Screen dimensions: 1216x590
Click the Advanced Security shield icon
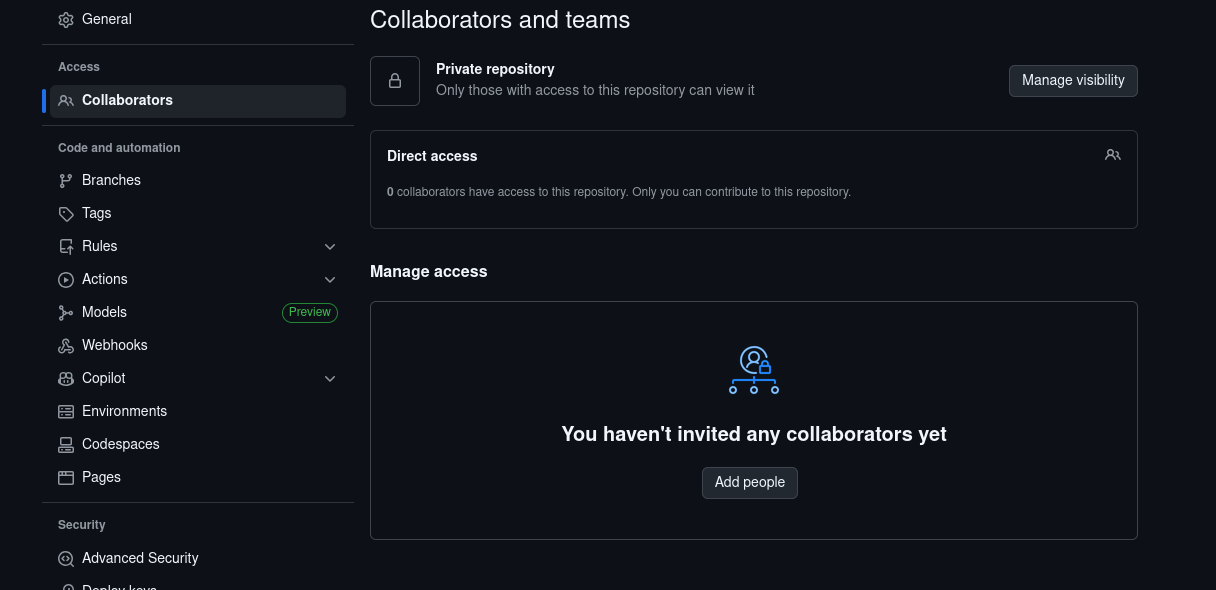coord(66,559)
